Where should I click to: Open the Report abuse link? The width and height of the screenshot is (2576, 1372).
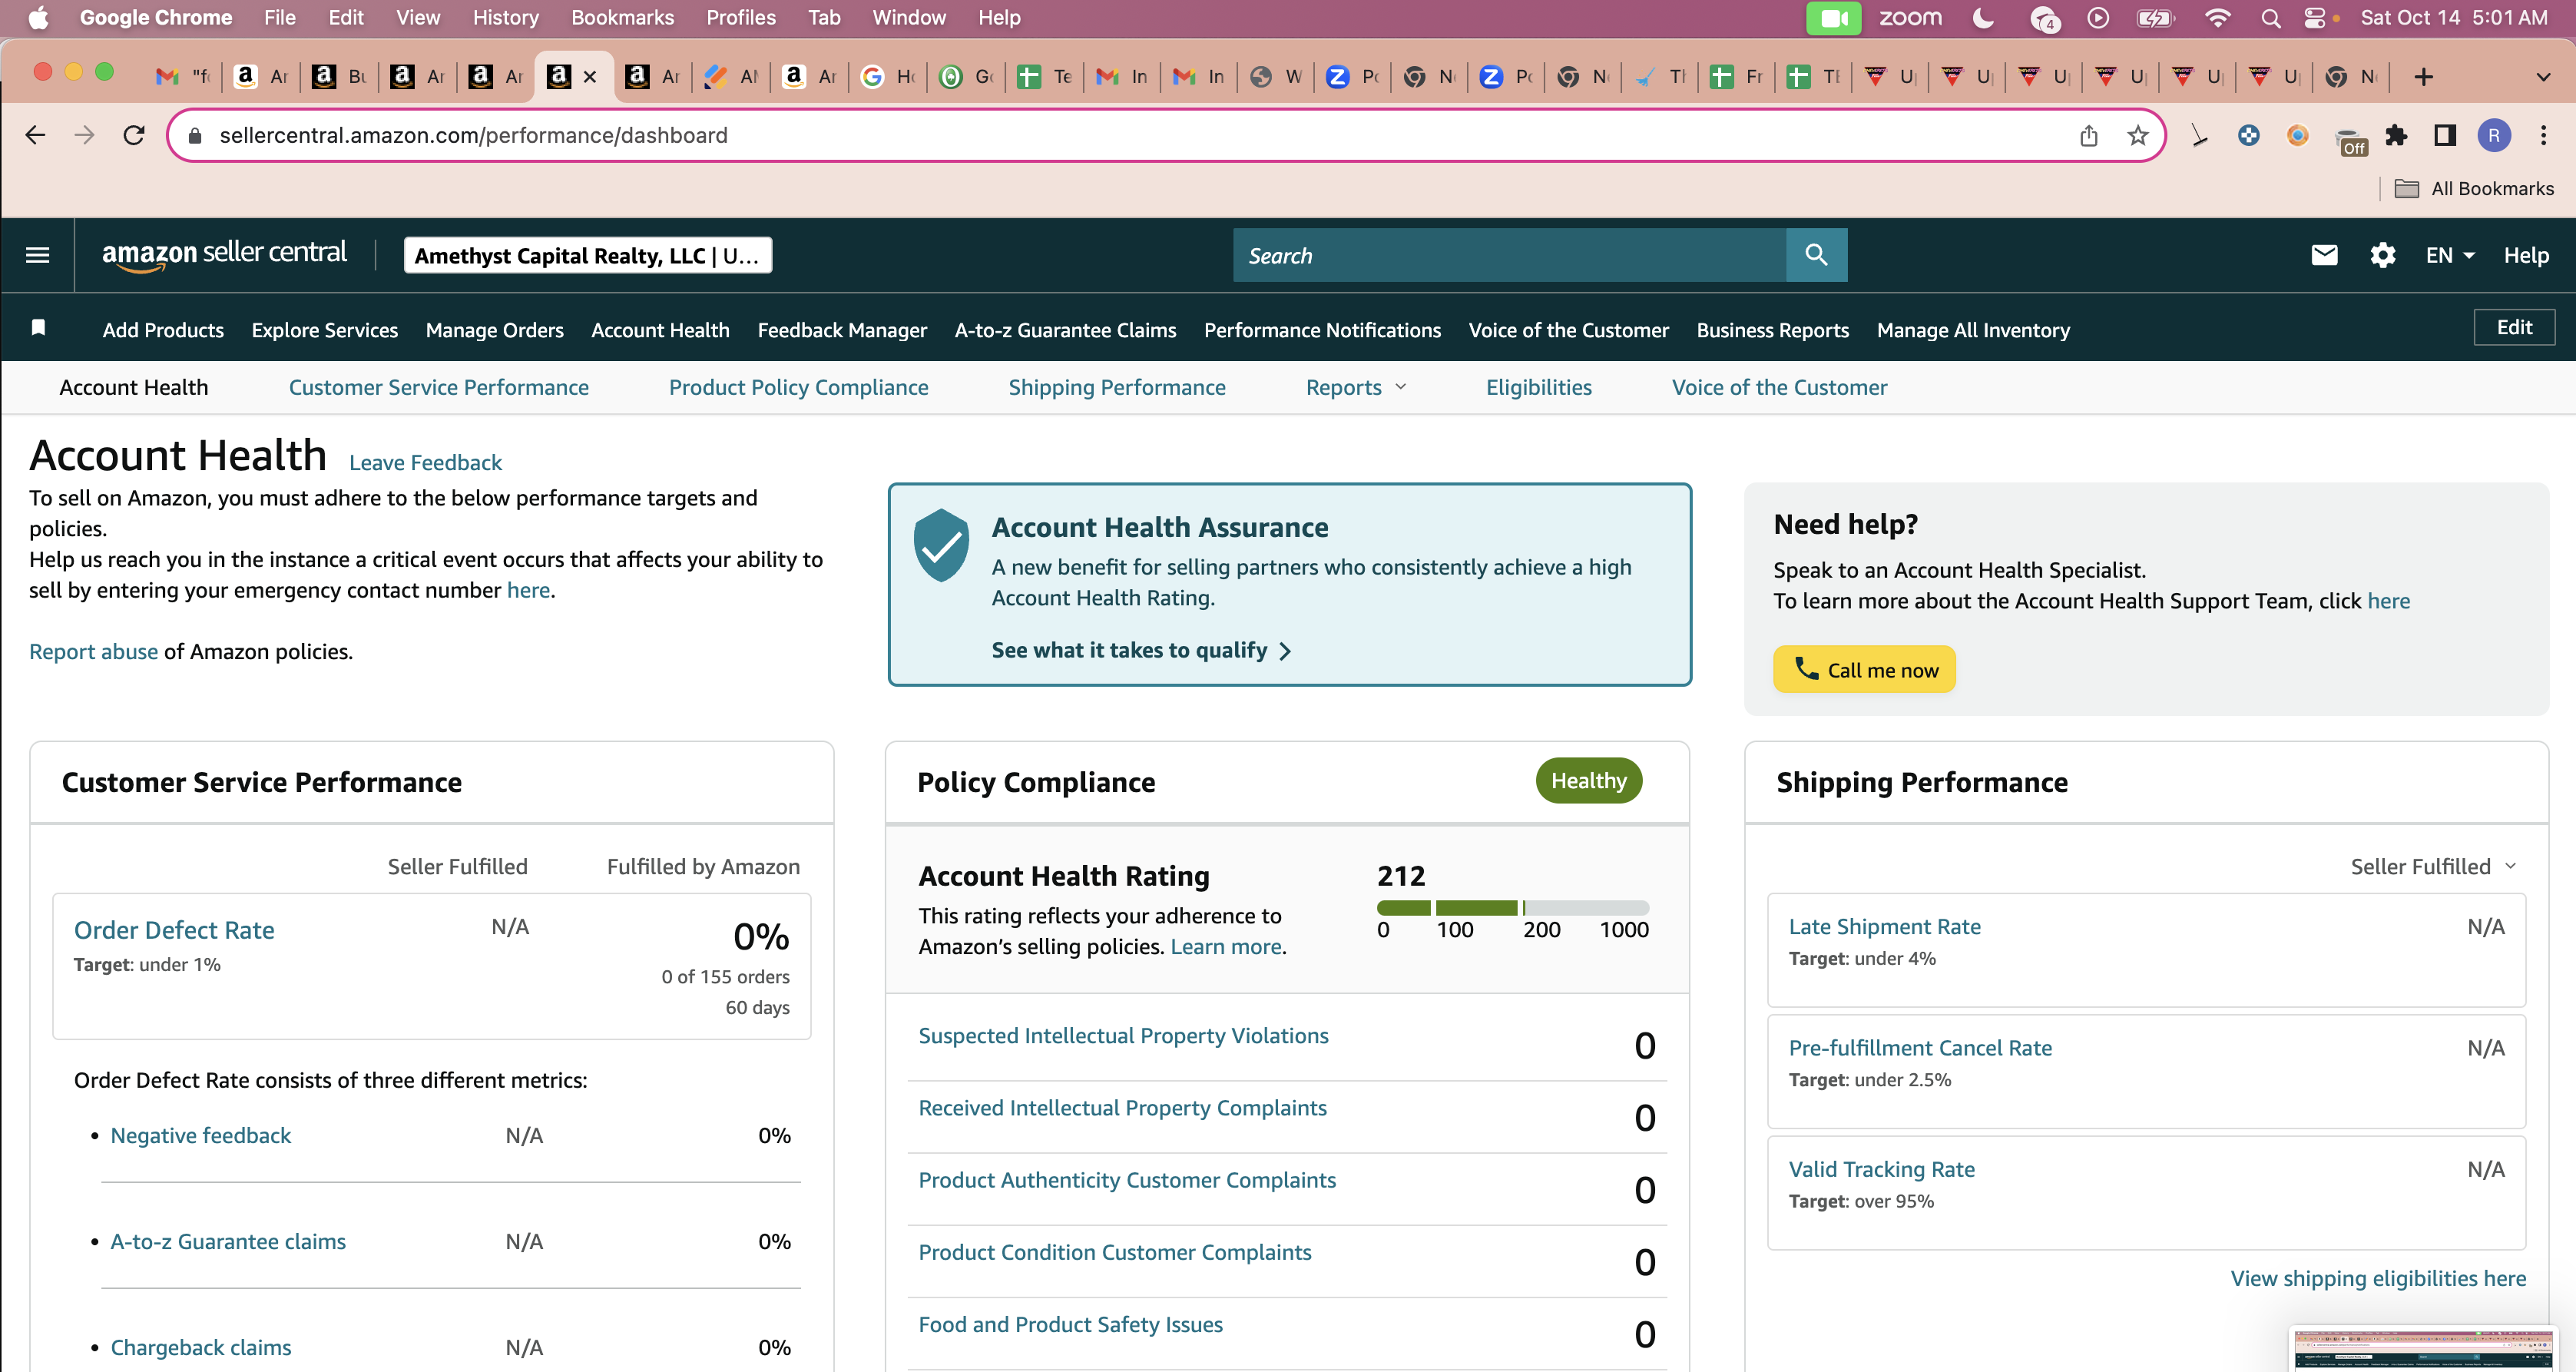pos(93,651)
